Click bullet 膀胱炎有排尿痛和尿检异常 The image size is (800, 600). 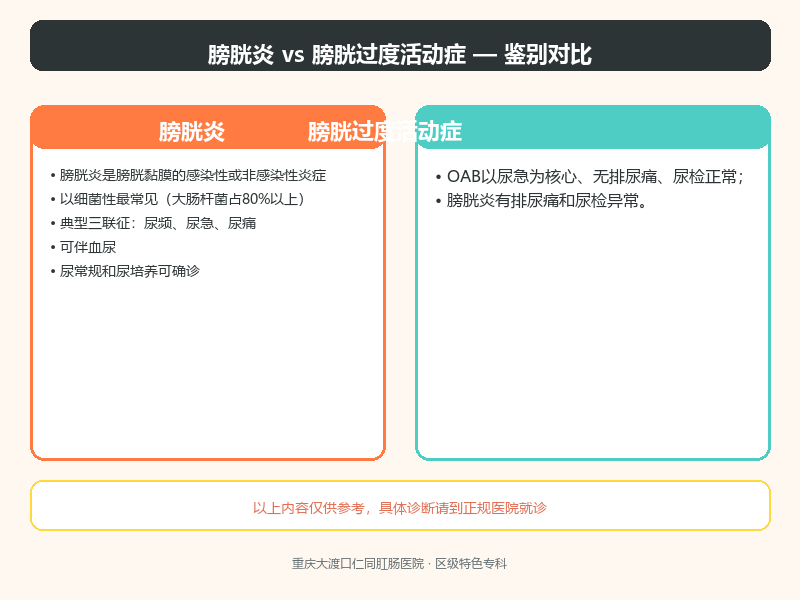(541, 201)
